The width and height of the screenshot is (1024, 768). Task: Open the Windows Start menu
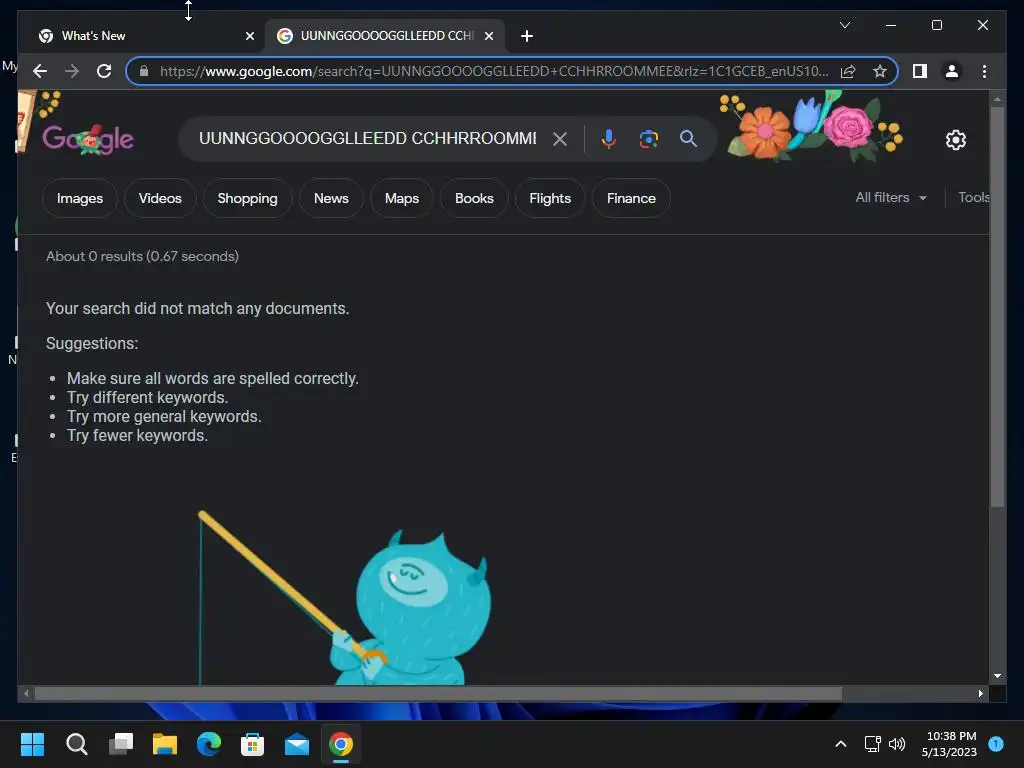[33, 744]
